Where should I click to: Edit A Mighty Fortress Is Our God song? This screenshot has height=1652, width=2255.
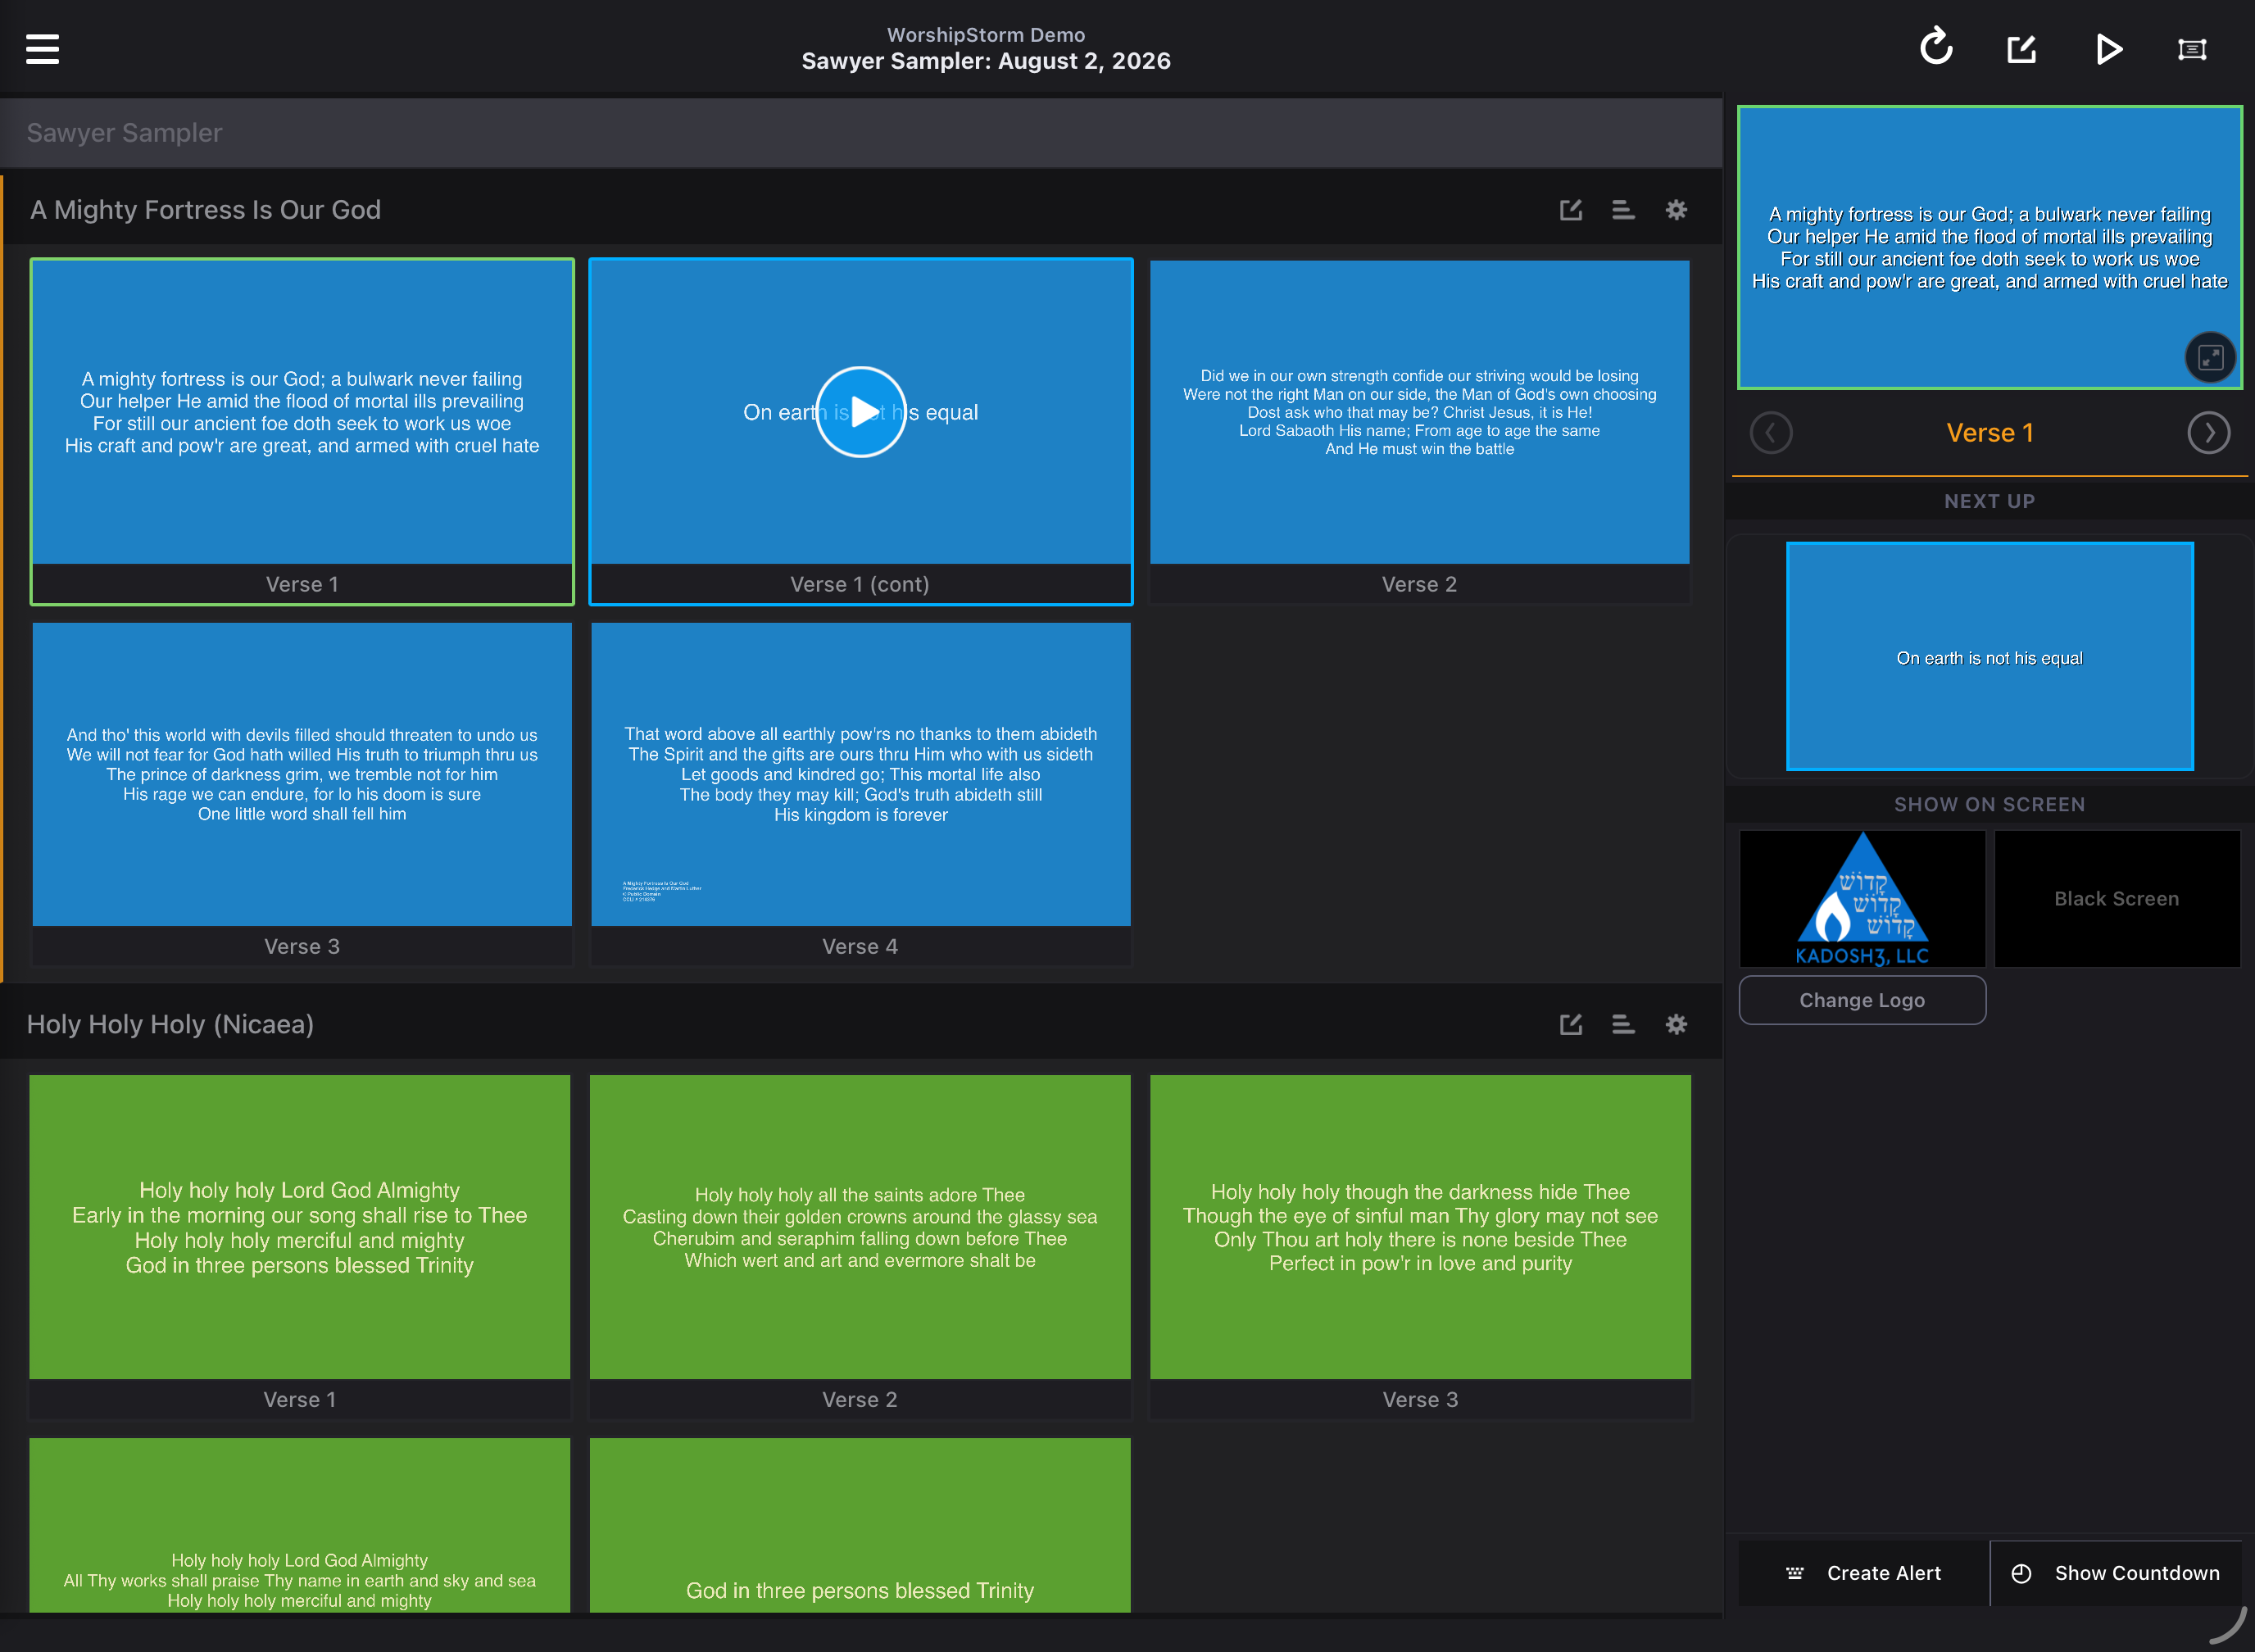[x=1570, y=209]
